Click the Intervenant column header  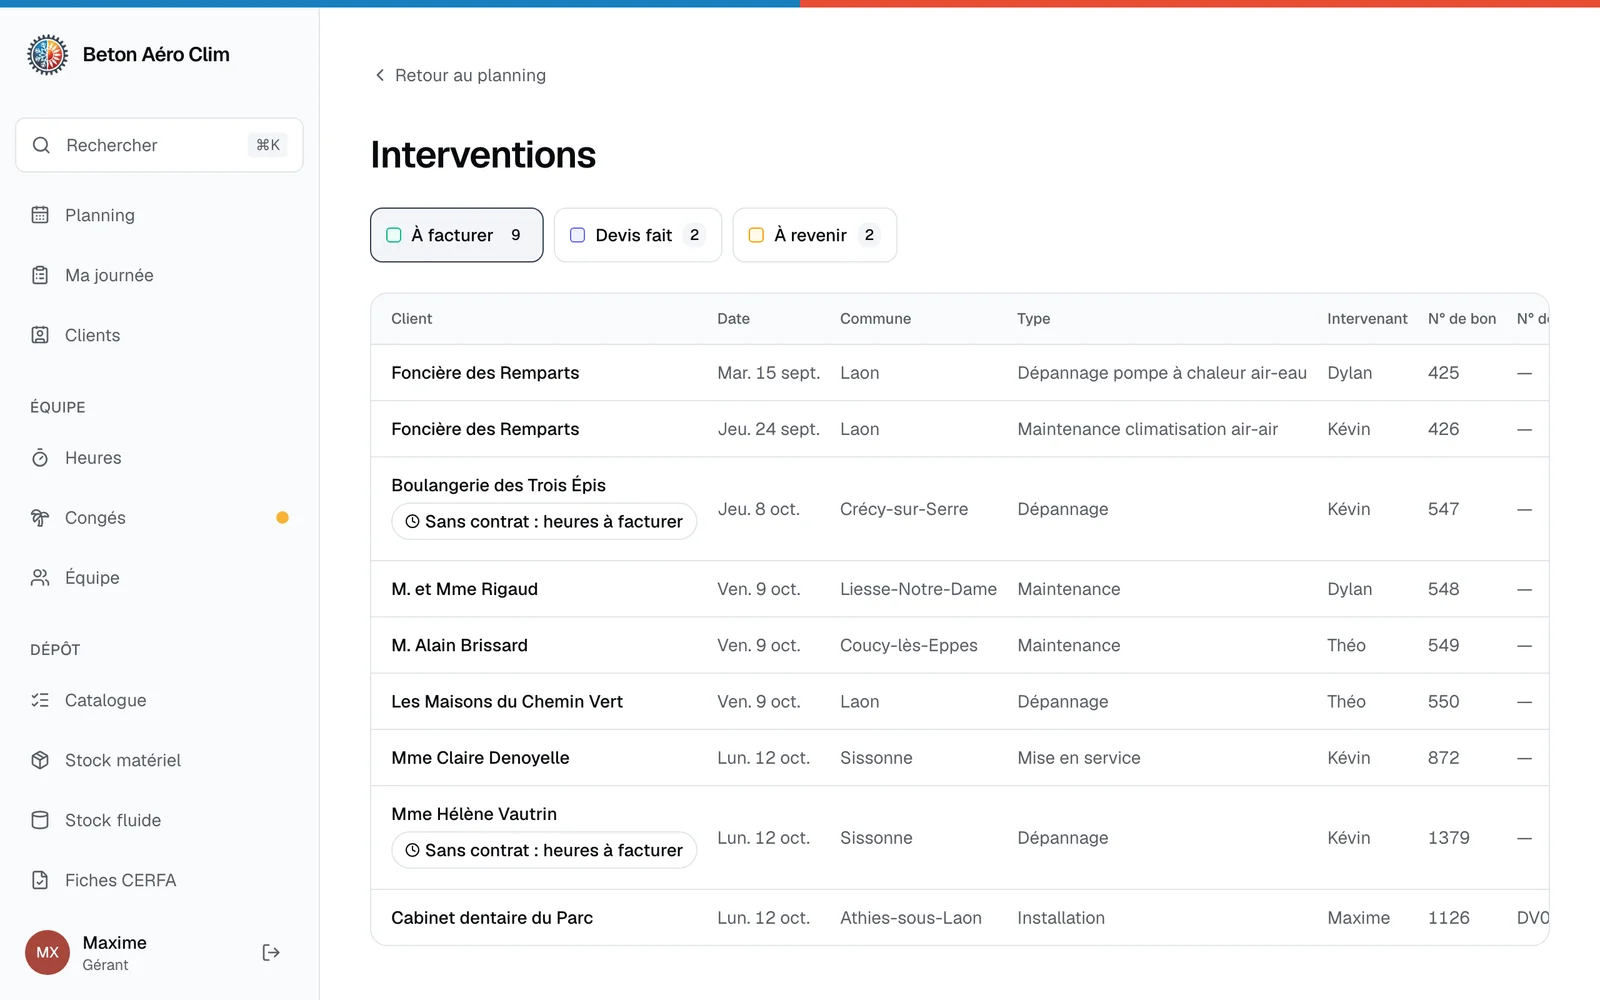coord(1367,319)
